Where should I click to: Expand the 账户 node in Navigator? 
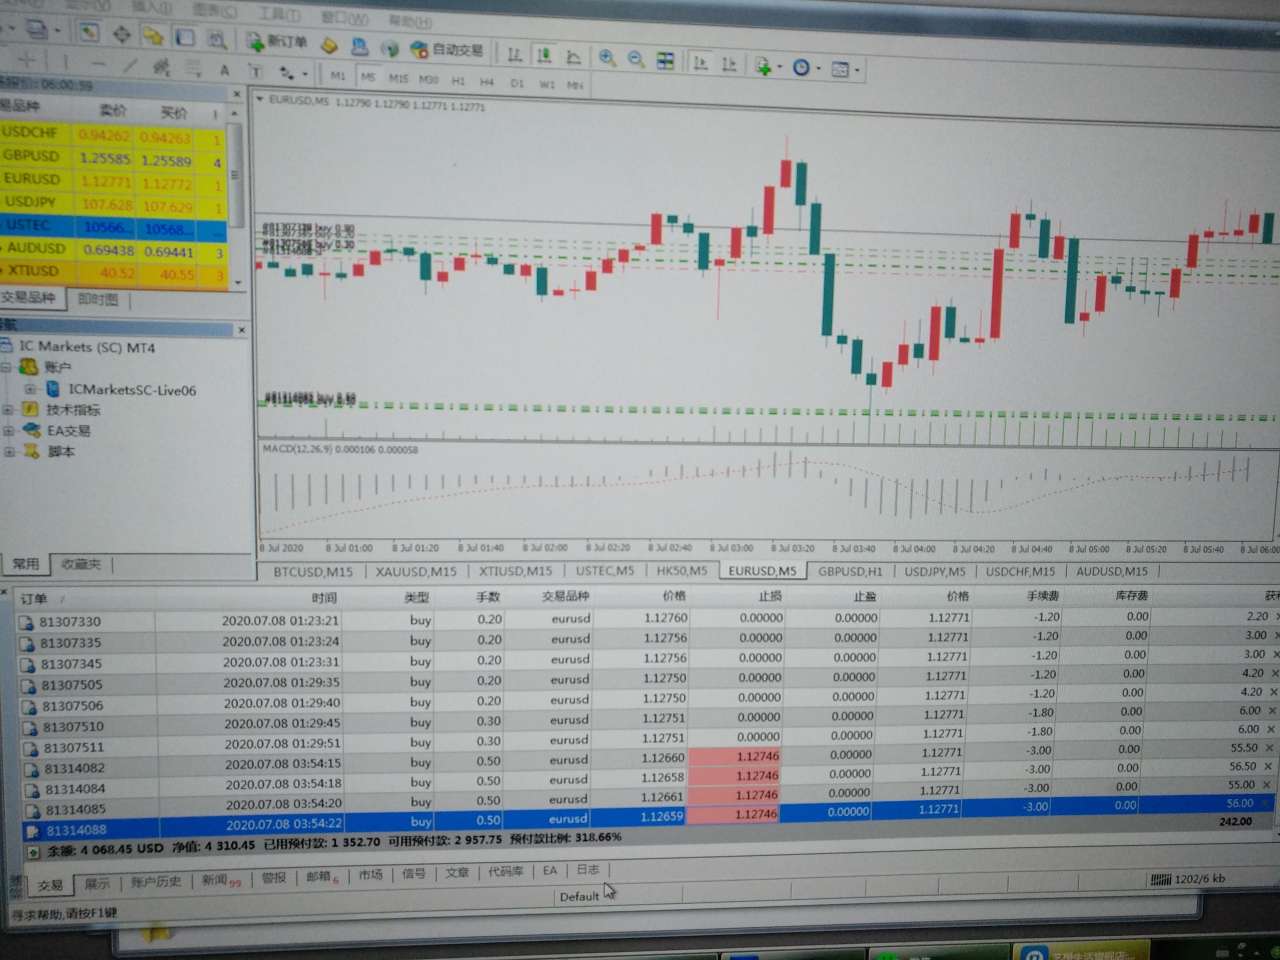point(6,367)
